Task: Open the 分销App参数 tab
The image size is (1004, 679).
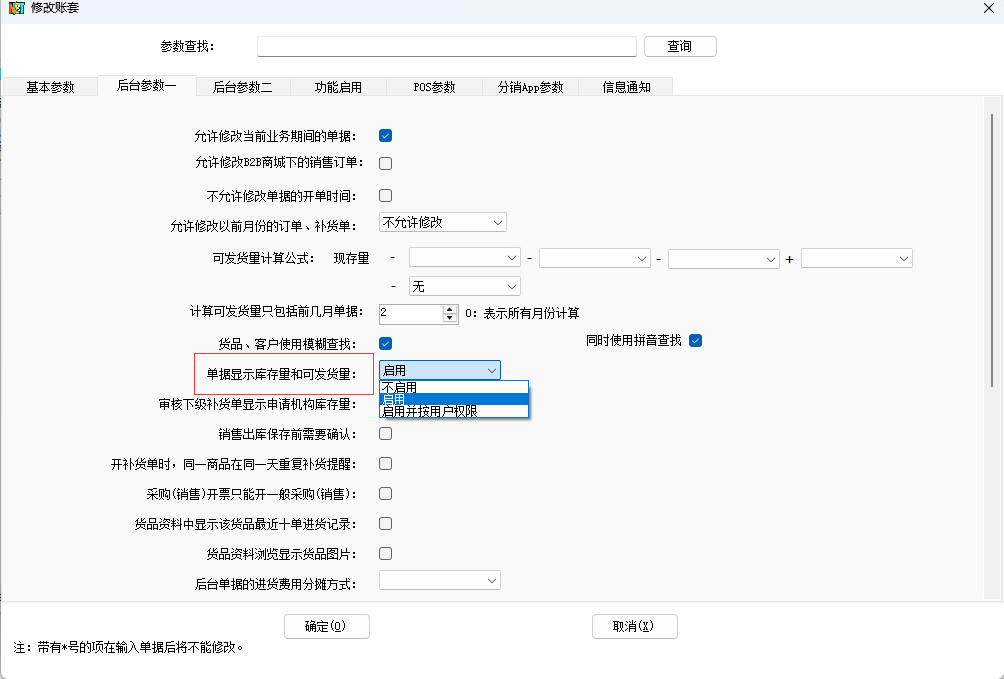Action: (530, 87)
